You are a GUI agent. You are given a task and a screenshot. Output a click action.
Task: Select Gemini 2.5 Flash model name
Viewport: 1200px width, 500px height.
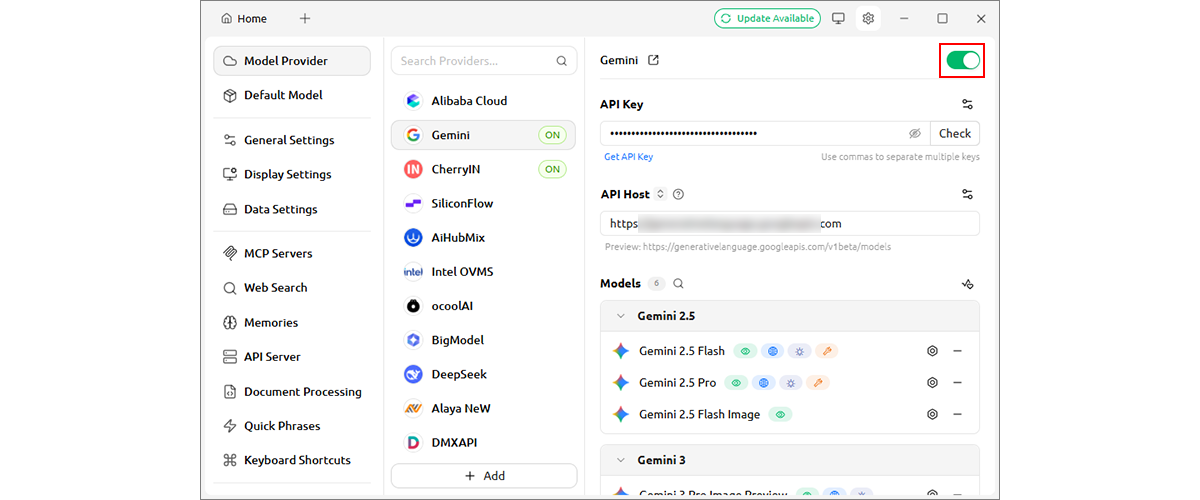click(x=682, y=351)
